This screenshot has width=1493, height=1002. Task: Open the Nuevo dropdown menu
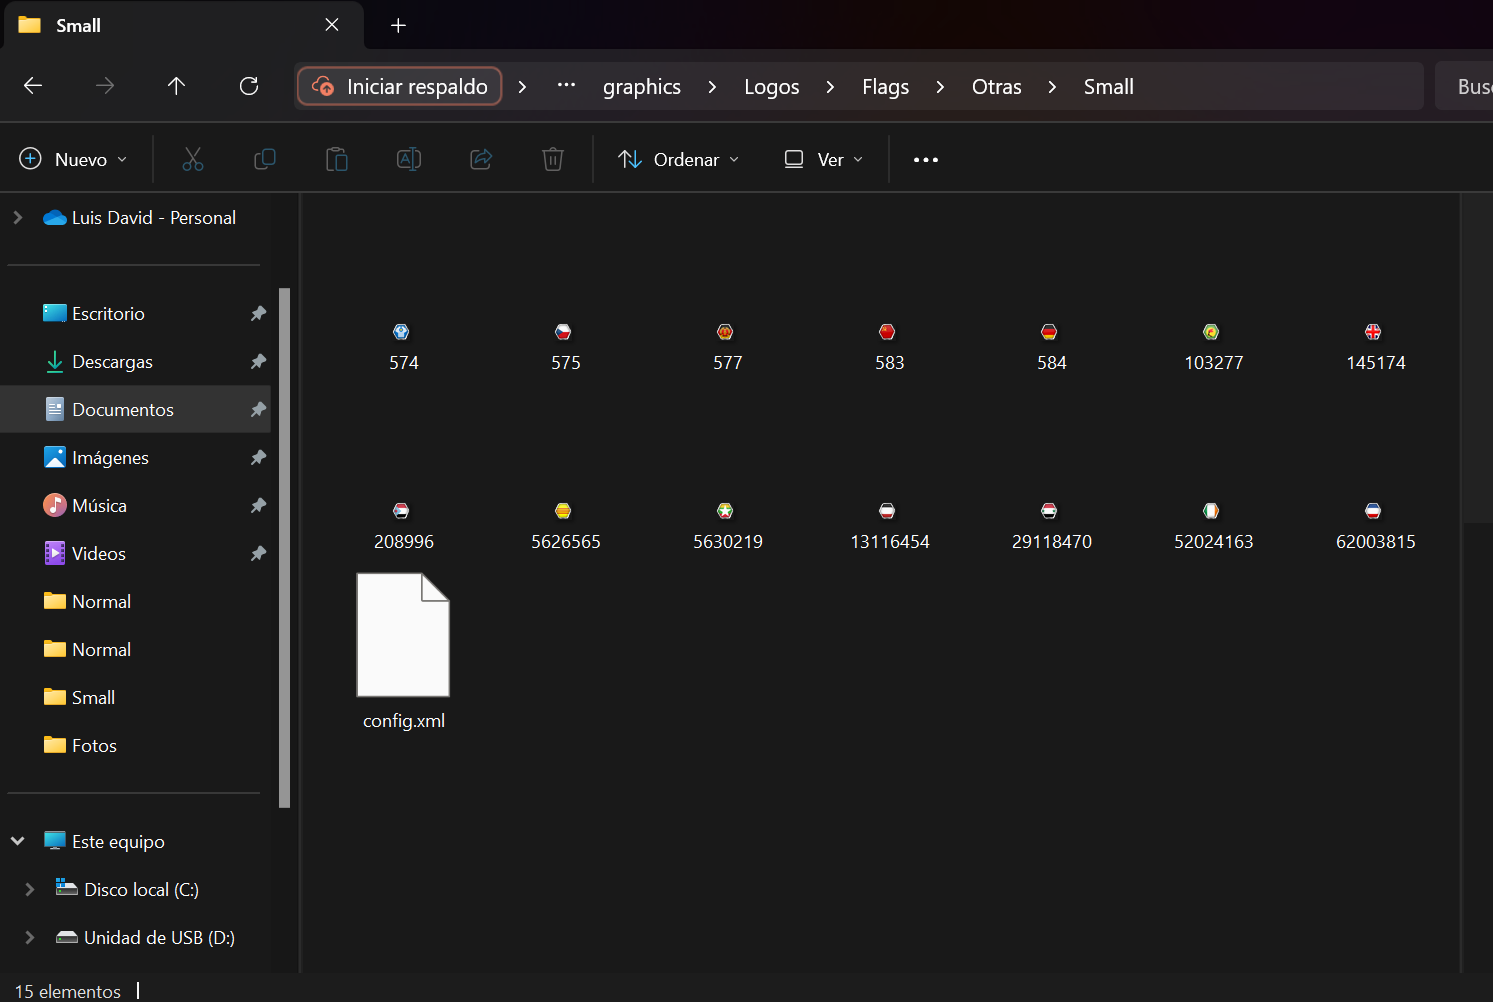[74, 159]
